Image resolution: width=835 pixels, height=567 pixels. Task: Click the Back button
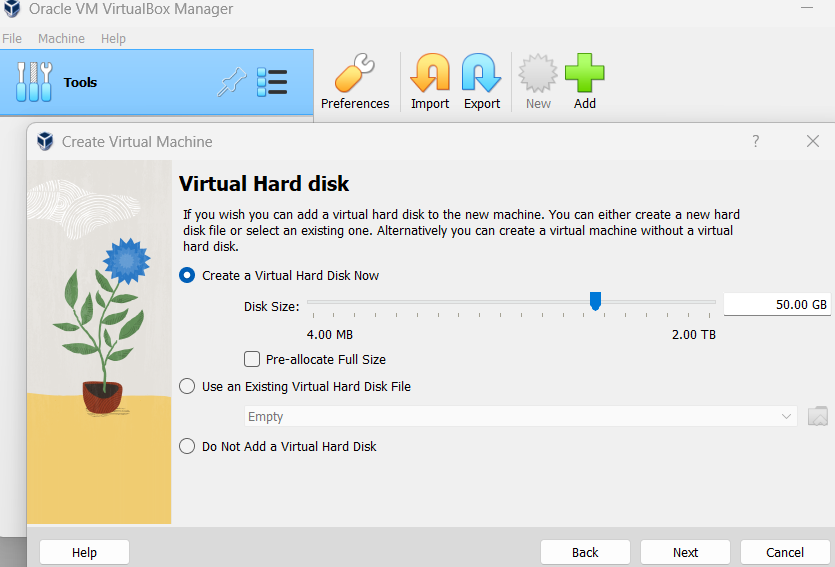click(x=585, y=552)
